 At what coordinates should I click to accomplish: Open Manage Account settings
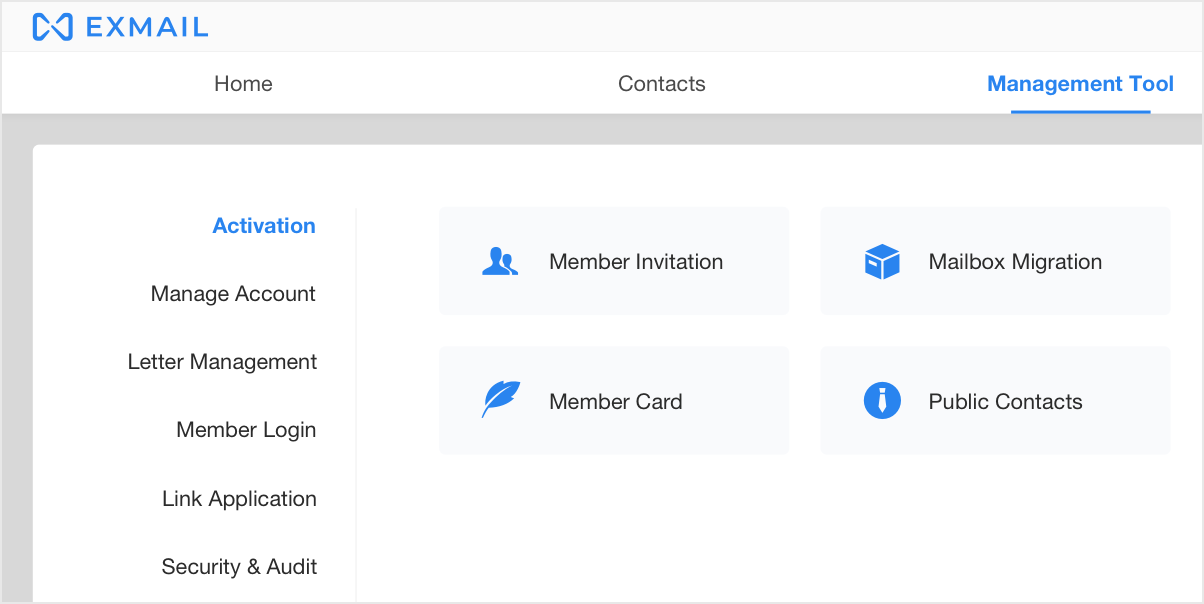tap(232, 293)
